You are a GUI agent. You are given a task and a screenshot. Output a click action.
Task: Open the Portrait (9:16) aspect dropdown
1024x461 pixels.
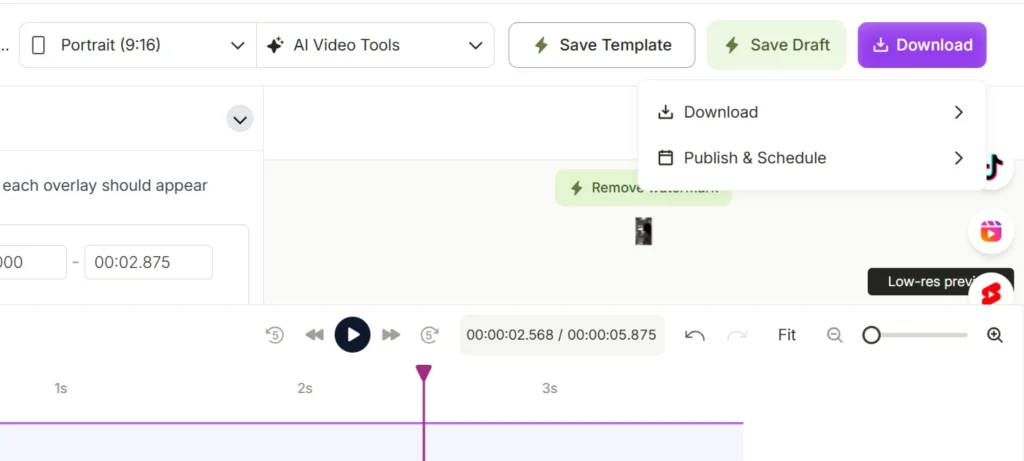(x=138, y=45)
